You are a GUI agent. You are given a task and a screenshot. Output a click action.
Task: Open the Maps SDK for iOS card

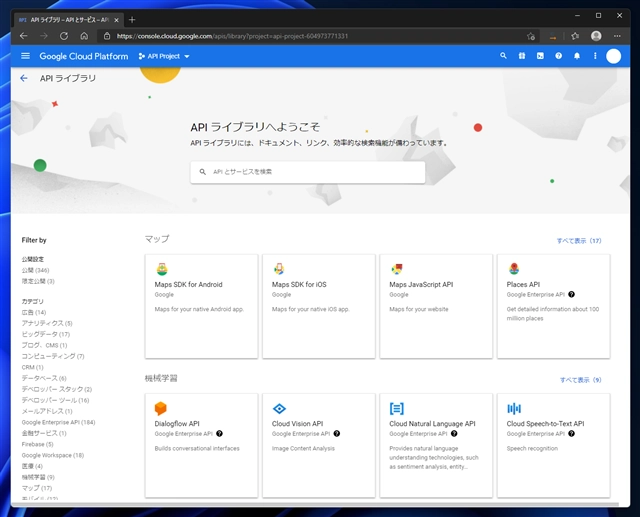click(319, 306)
